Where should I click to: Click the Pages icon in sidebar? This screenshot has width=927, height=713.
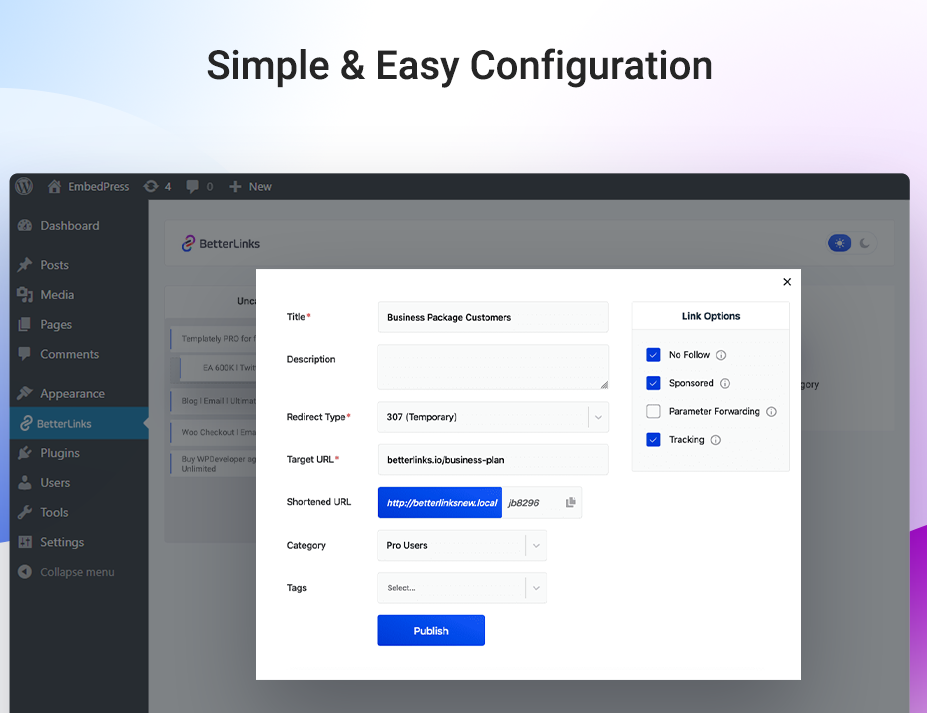click(25, 324)
